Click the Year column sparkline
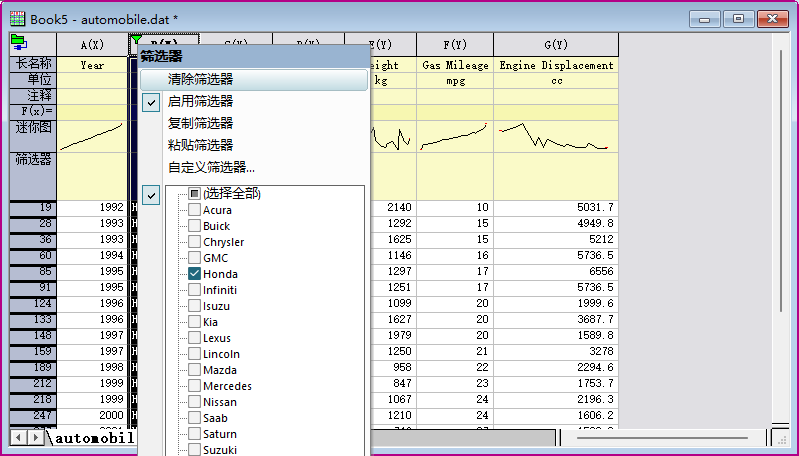Screen dimensions: 799x456 [92, 135]
